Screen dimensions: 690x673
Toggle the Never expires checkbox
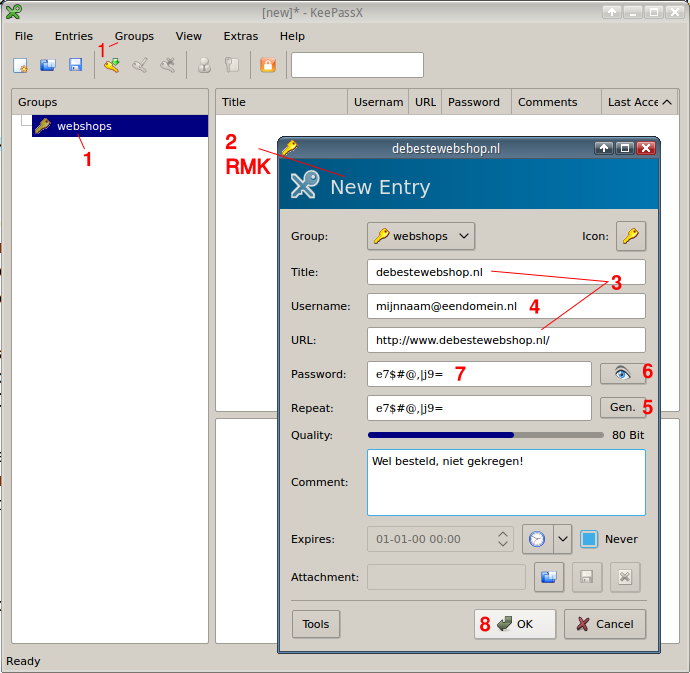(x=590, y=539)
